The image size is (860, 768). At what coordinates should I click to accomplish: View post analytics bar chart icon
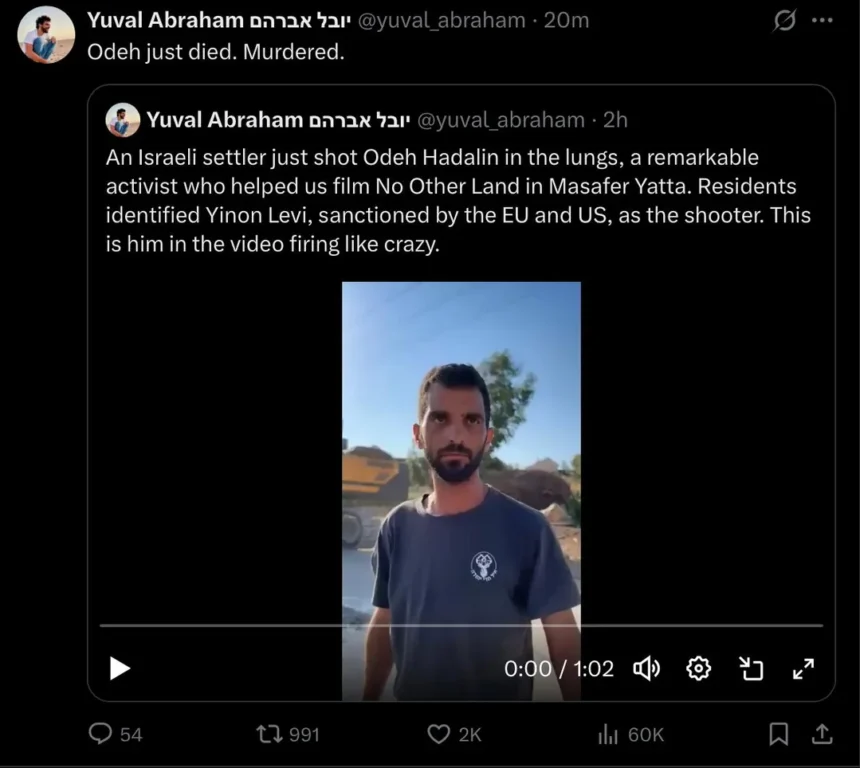click(x=607, y=734)
